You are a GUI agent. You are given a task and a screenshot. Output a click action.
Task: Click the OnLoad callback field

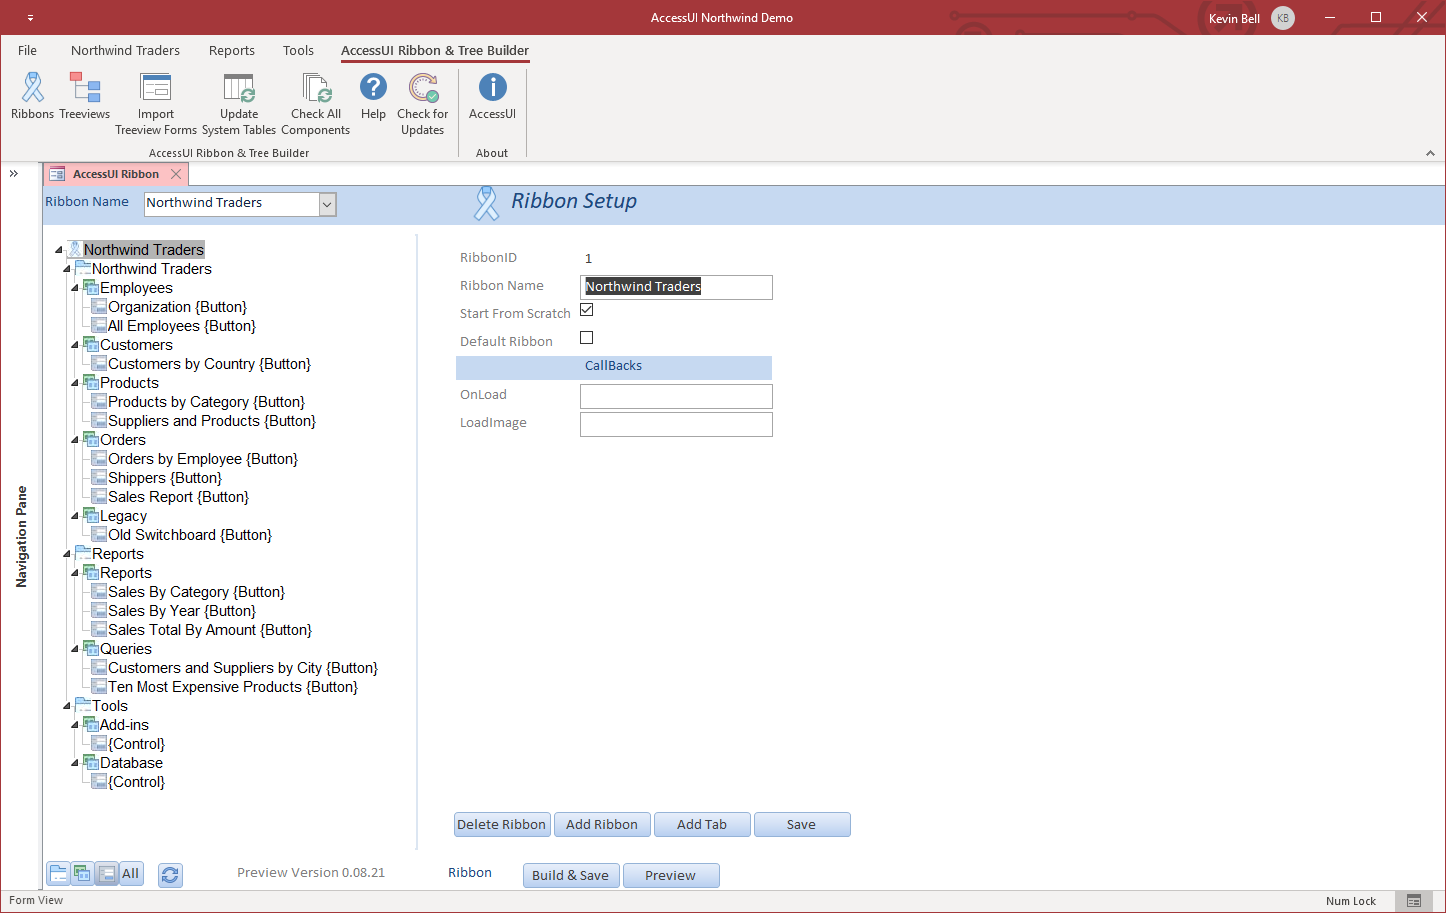(x=676, y=396)
